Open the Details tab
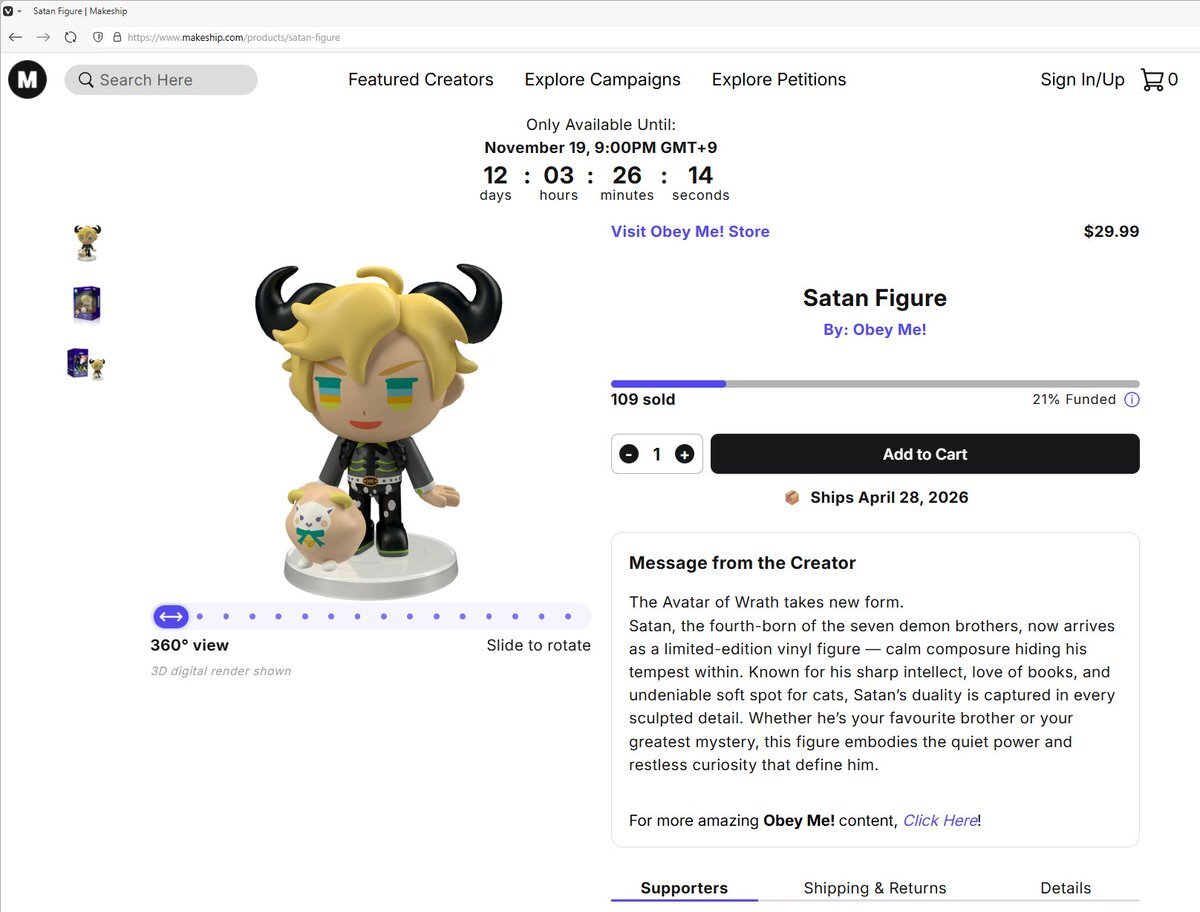 (1065, 888)
